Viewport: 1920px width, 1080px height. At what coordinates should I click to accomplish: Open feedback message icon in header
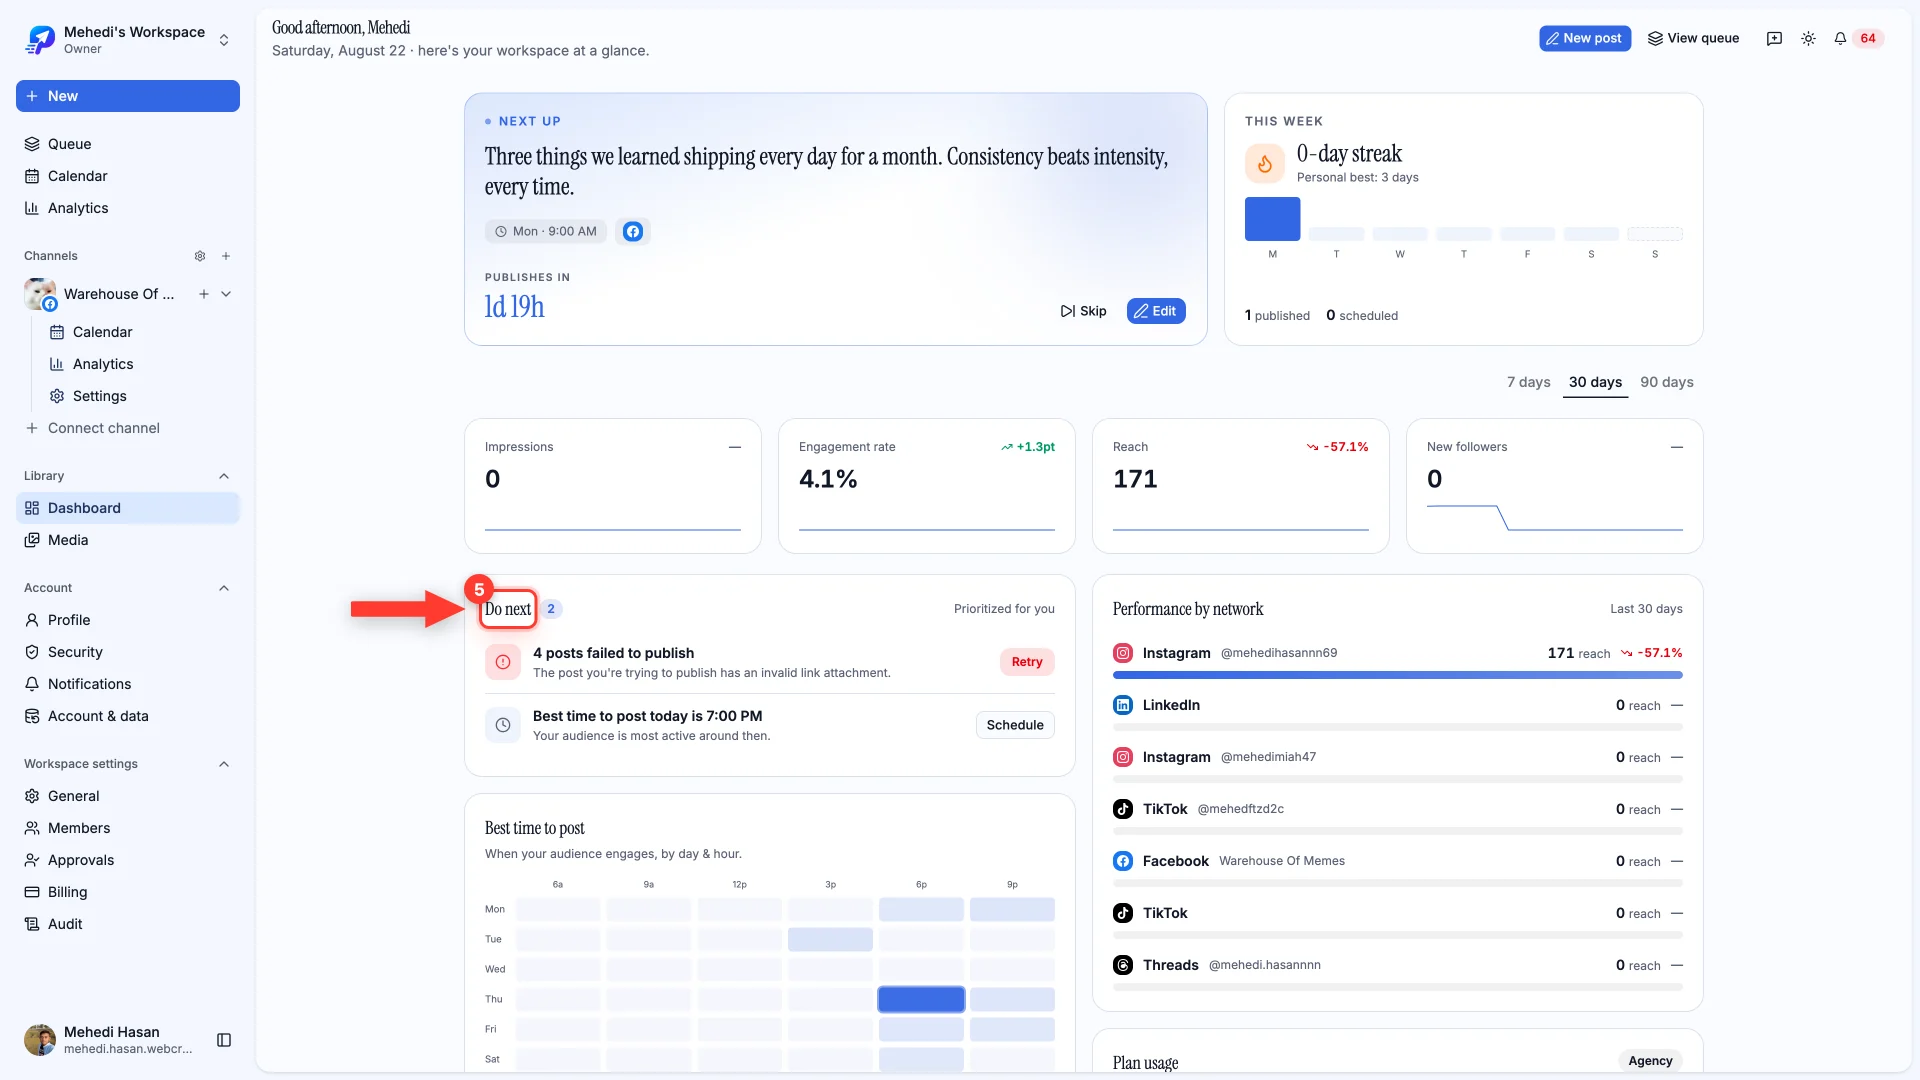pyautogui.click(x=1774, y=38)
